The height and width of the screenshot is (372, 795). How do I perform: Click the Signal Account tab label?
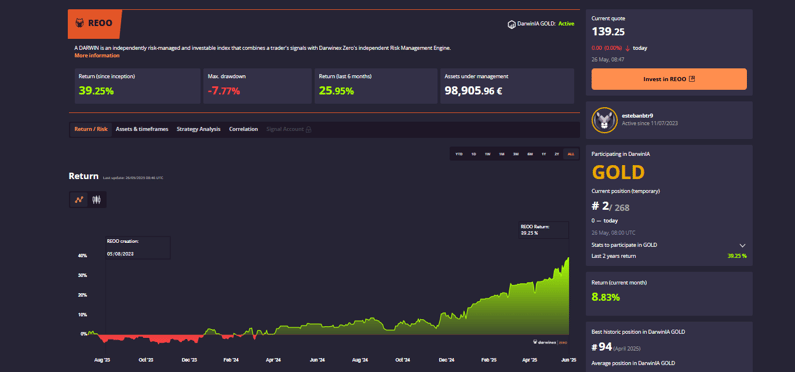pos(285,129)
